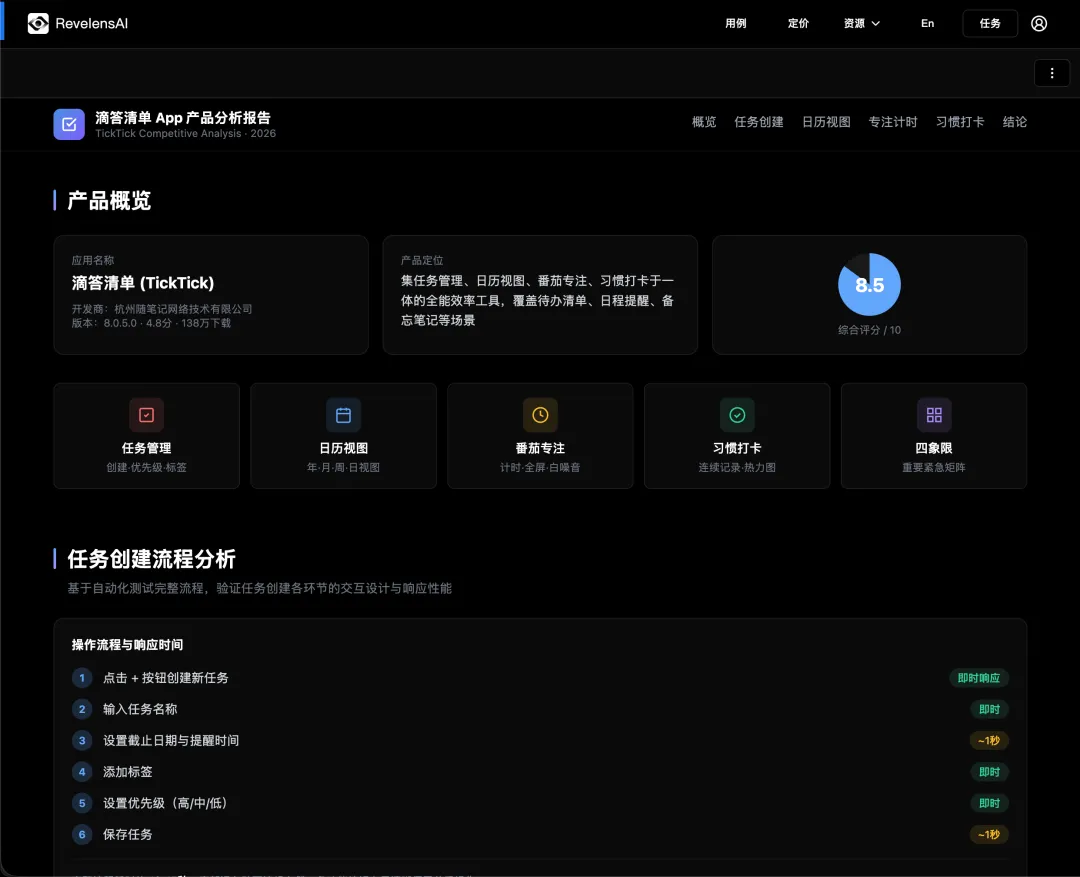Expand the 资源 dropdown menu
This screenshot has width=1080, height=877.
pyautogui.click(x=862, y=23)
